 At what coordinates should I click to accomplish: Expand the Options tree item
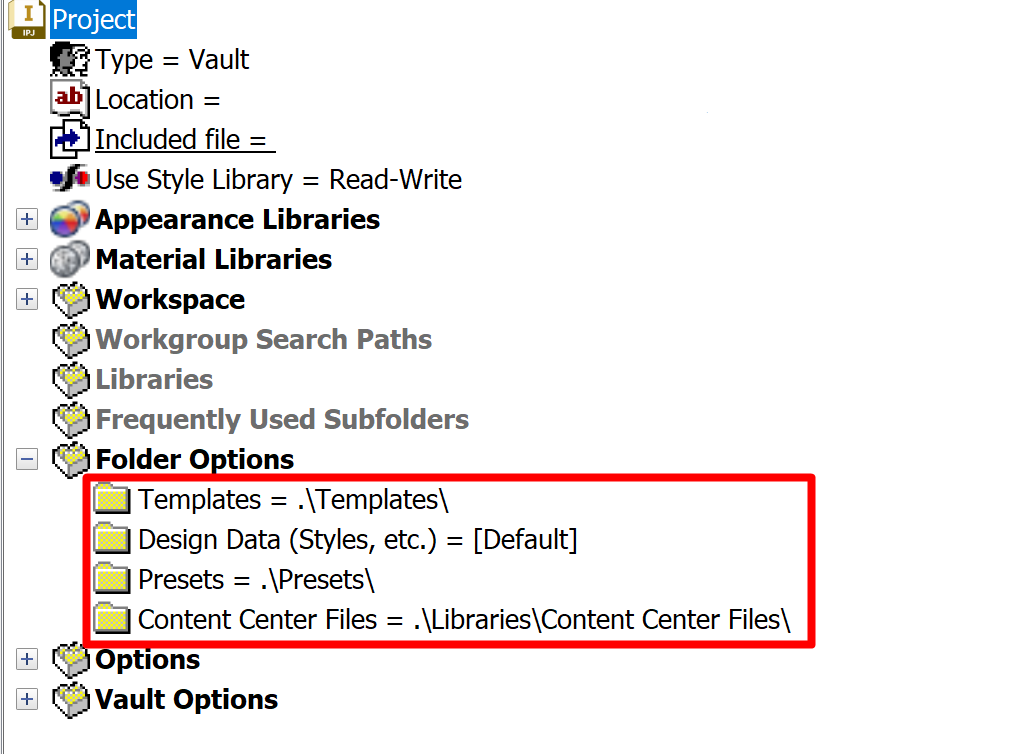(26, 659)
